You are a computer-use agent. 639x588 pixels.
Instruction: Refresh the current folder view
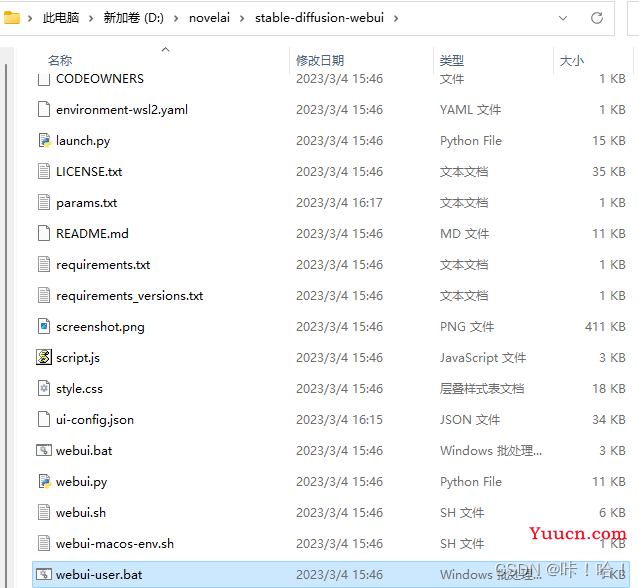(597, 18)
